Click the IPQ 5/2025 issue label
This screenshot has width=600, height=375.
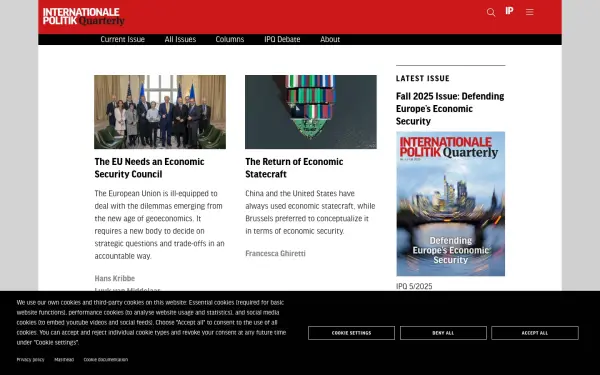pos(414,286)
